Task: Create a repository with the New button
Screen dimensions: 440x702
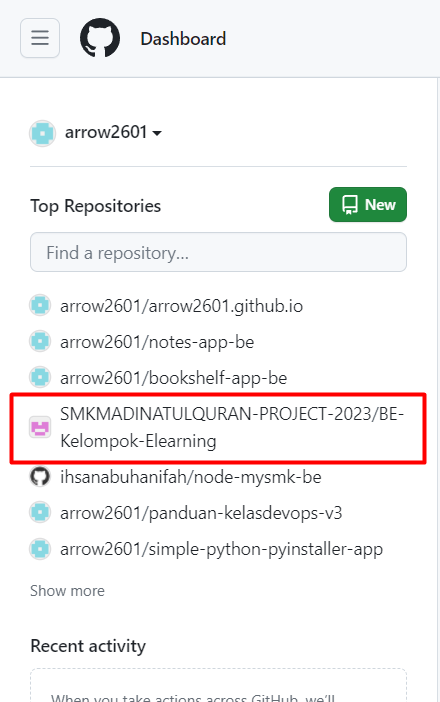Action: click(x=368, y=205)
